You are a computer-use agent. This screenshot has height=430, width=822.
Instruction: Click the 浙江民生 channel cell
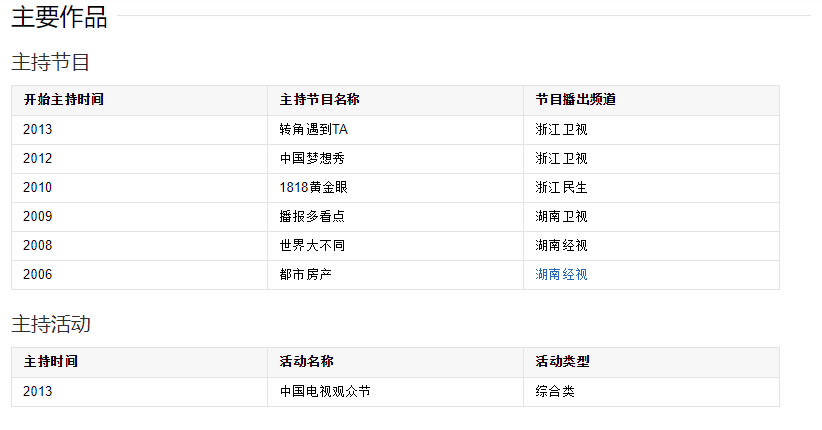pos(561,187)
